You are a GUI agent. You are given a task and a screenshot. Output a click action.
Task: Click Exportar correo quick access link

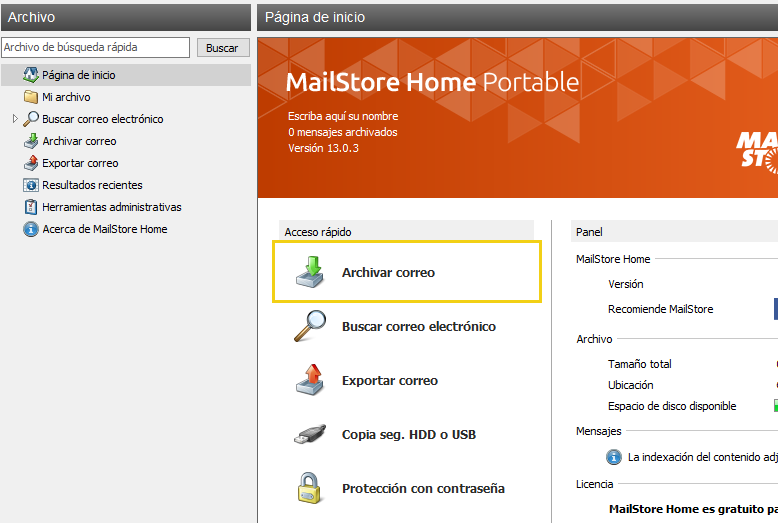point(389,381)
